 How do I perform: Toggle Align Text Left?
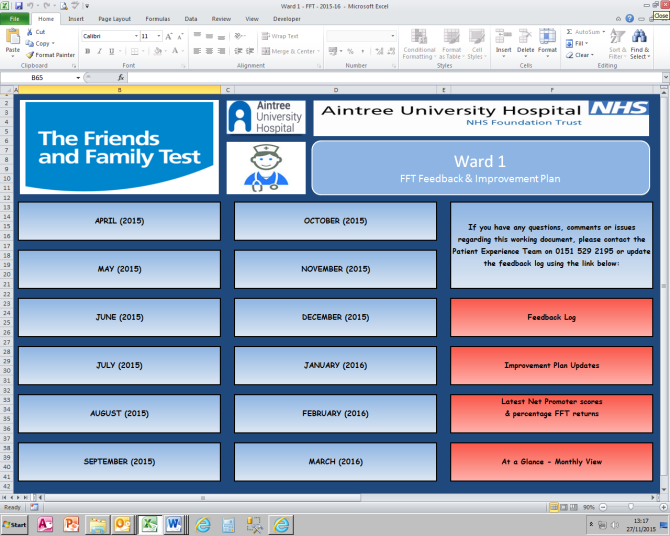(197, 51)
